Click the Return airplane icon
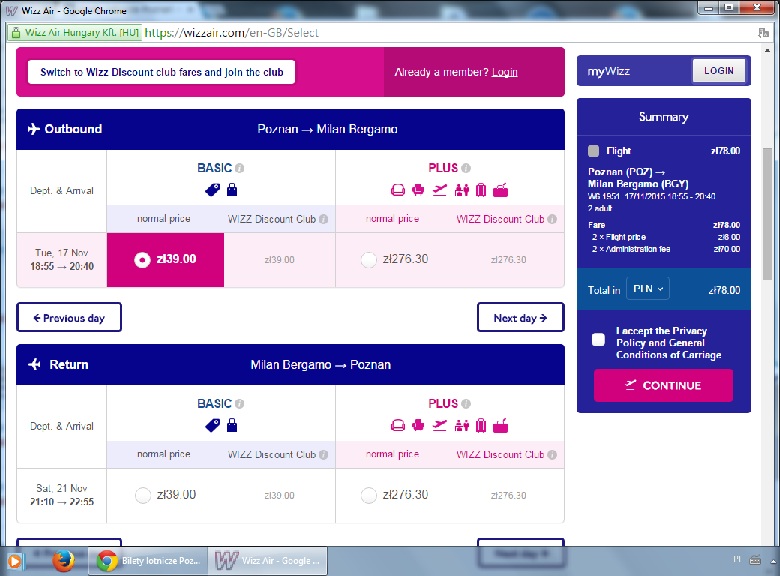Screen dimensions: 780x576 [x=34, y=365]
